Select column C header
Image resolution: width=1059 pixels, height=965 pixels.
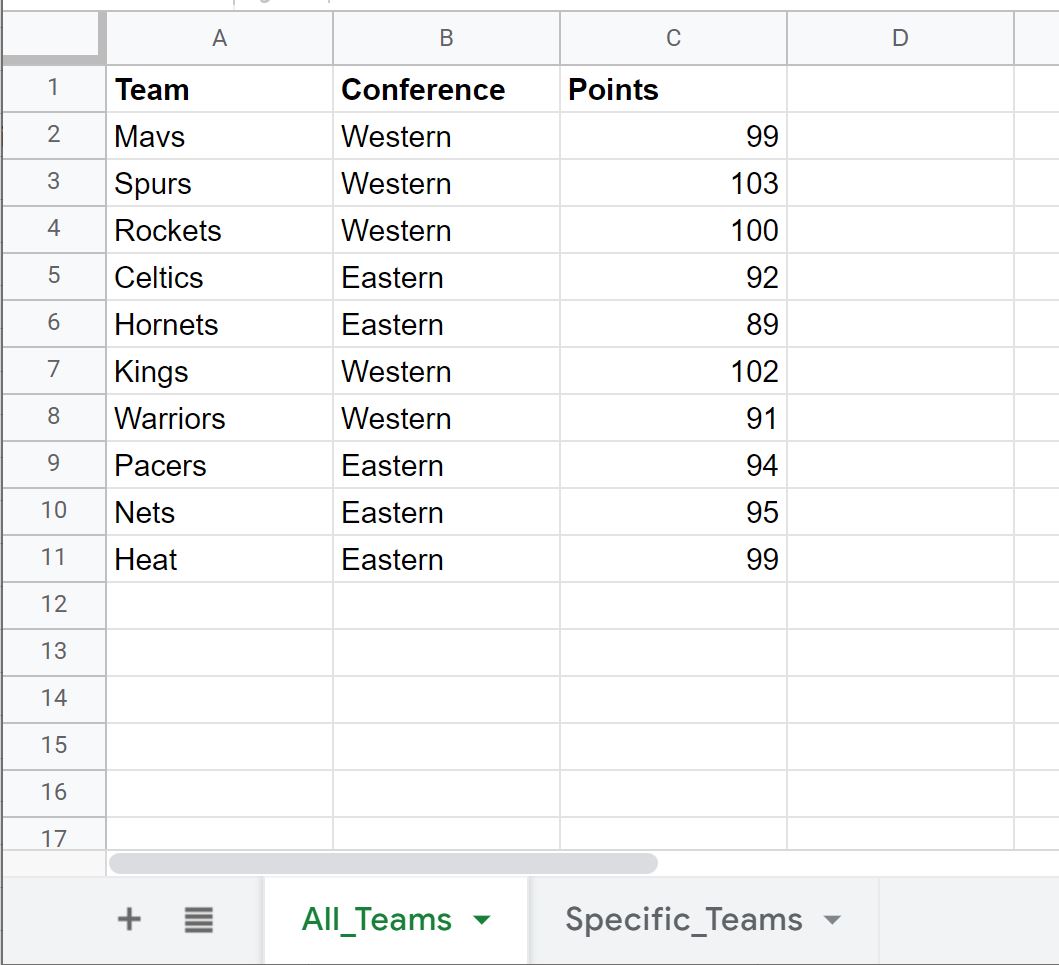click(673, 38)
